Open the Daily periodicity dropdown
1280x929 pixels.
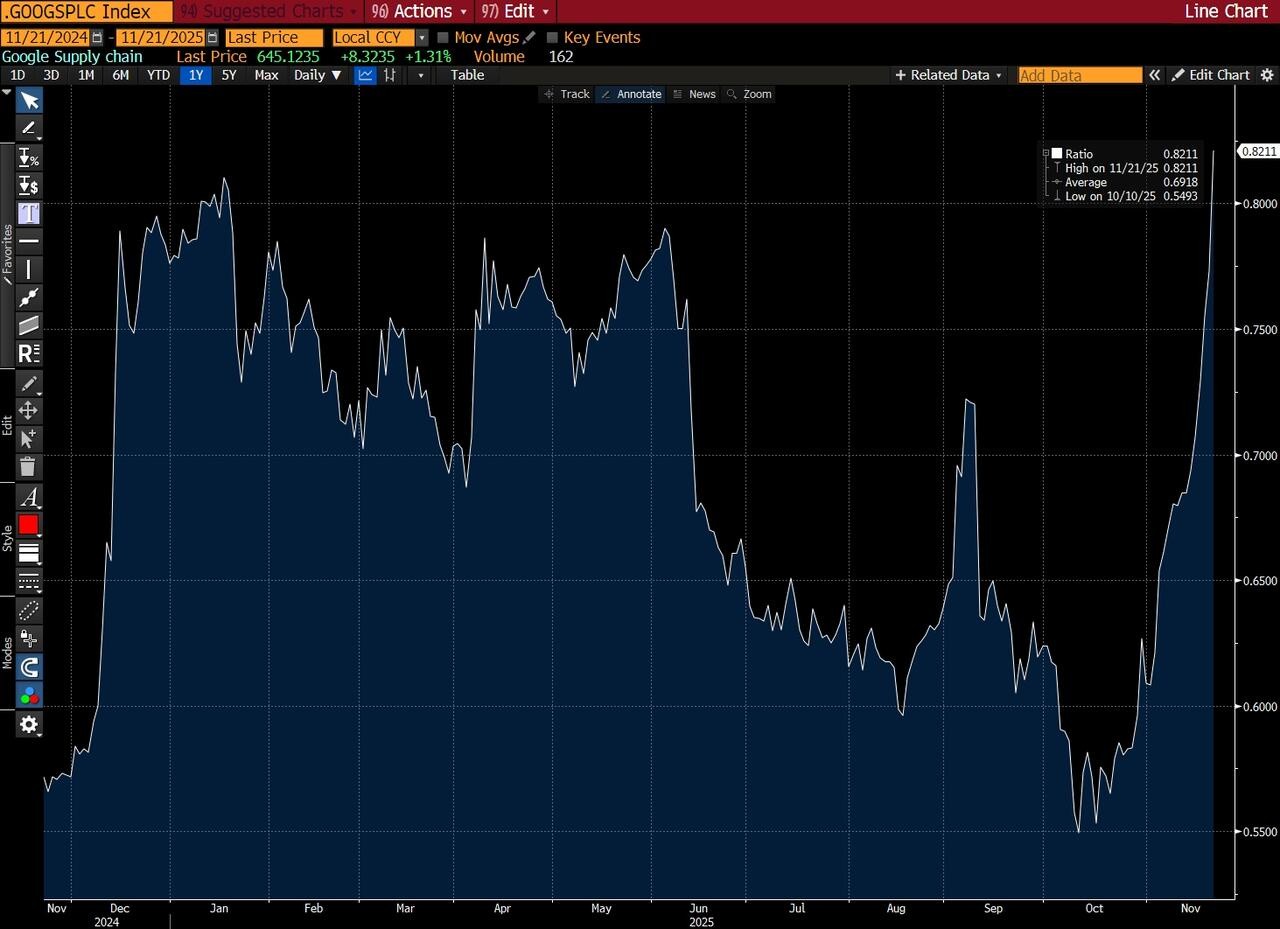[x=317, y=75]
